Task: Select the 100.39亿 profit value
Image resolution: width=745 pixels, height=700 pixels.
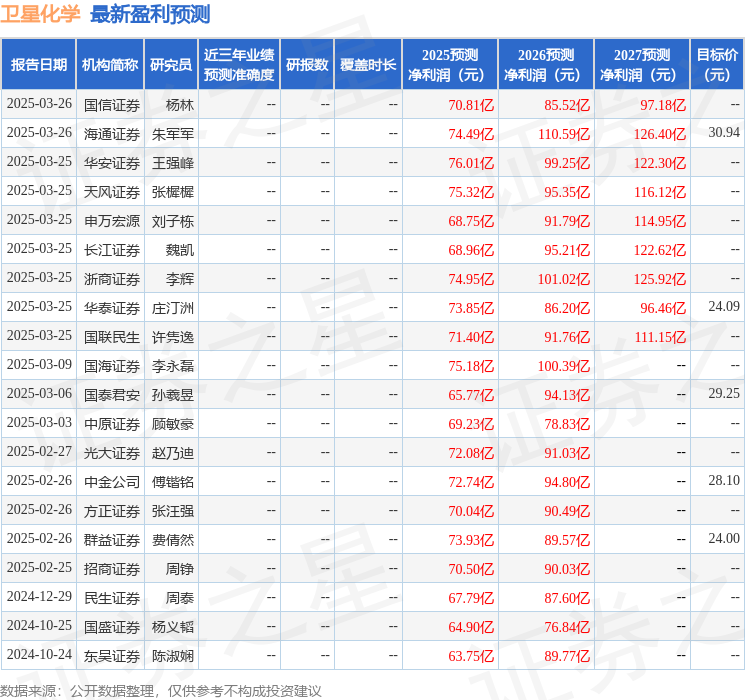Action: (x=564, y=366)
